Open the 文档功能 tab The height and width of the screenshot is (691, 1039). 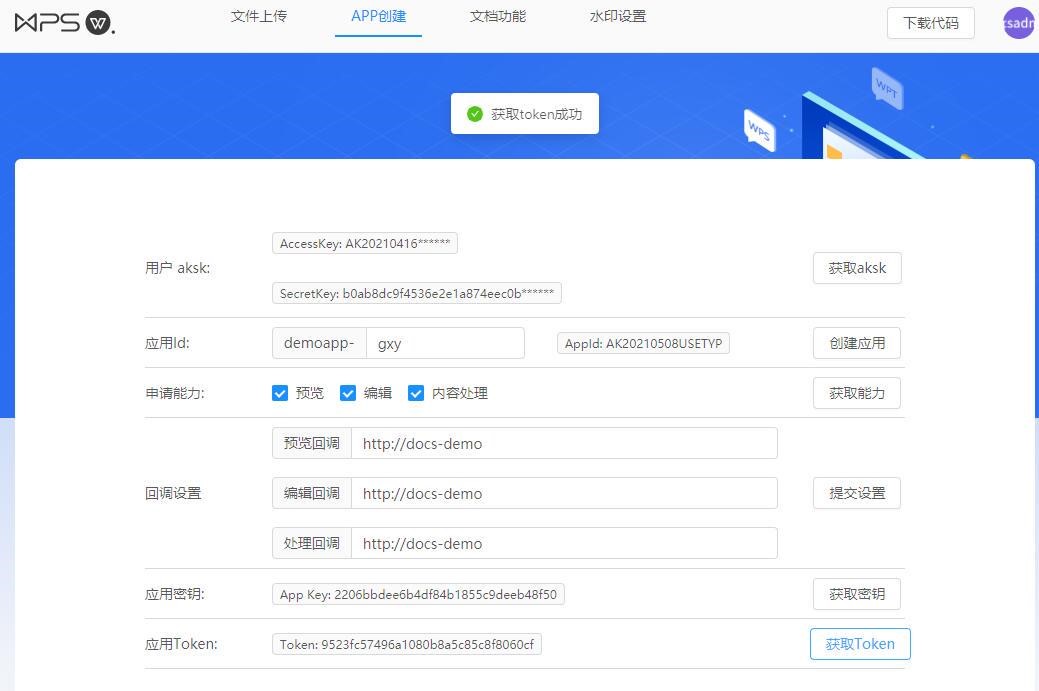coord(497,17)
